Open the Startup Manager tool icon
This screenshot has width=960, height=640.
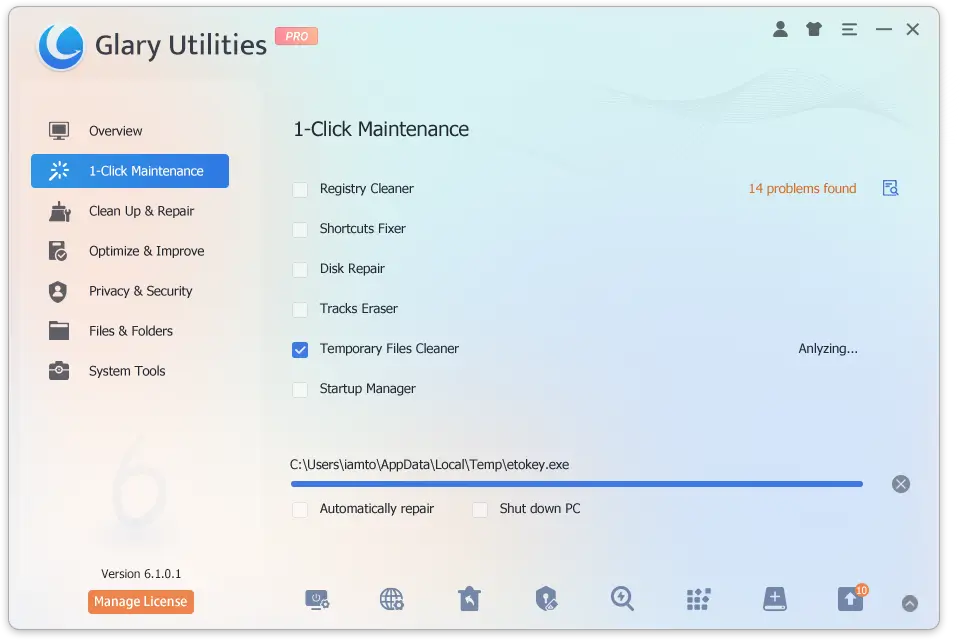tap(318, 598)
